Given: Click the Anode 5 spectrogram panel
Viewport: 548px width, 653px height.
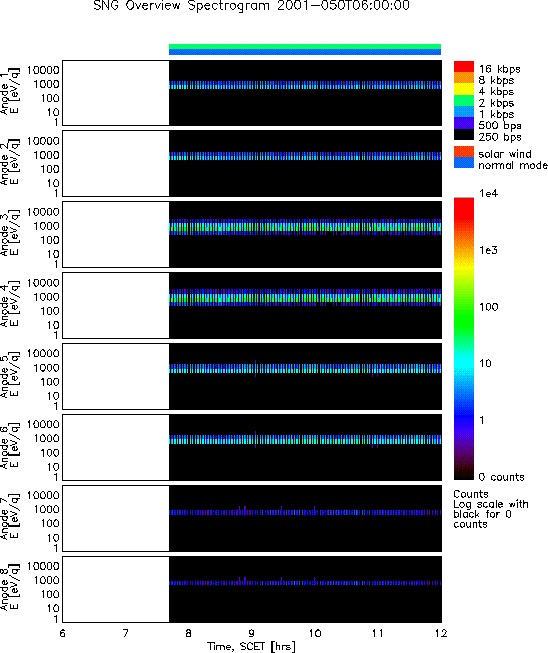Looking at the screenshot, I should (x=252, y=376).
